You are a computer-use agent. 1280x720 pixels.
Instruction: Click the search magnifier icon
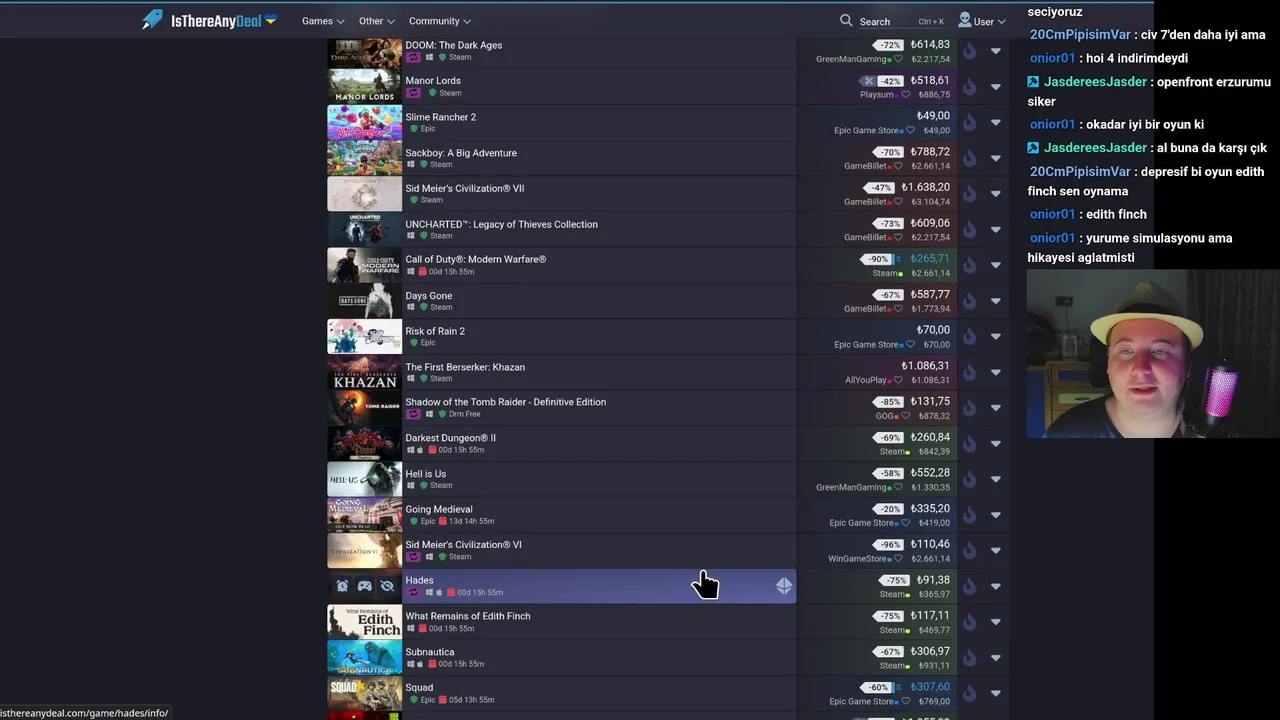846,20
